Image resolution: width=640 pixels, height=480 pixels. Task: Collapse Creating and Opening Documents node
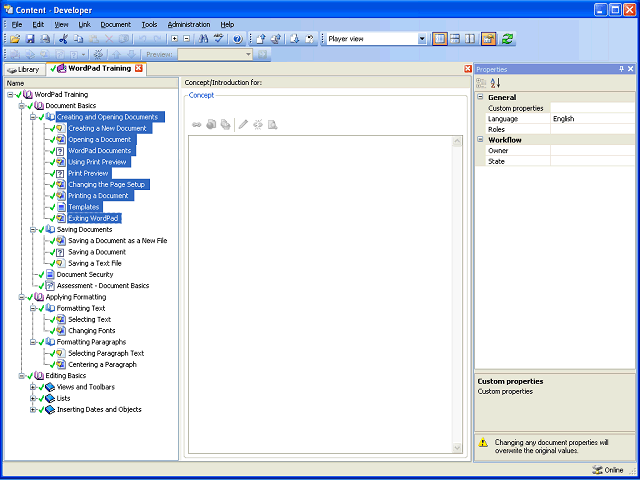(33, 117)
